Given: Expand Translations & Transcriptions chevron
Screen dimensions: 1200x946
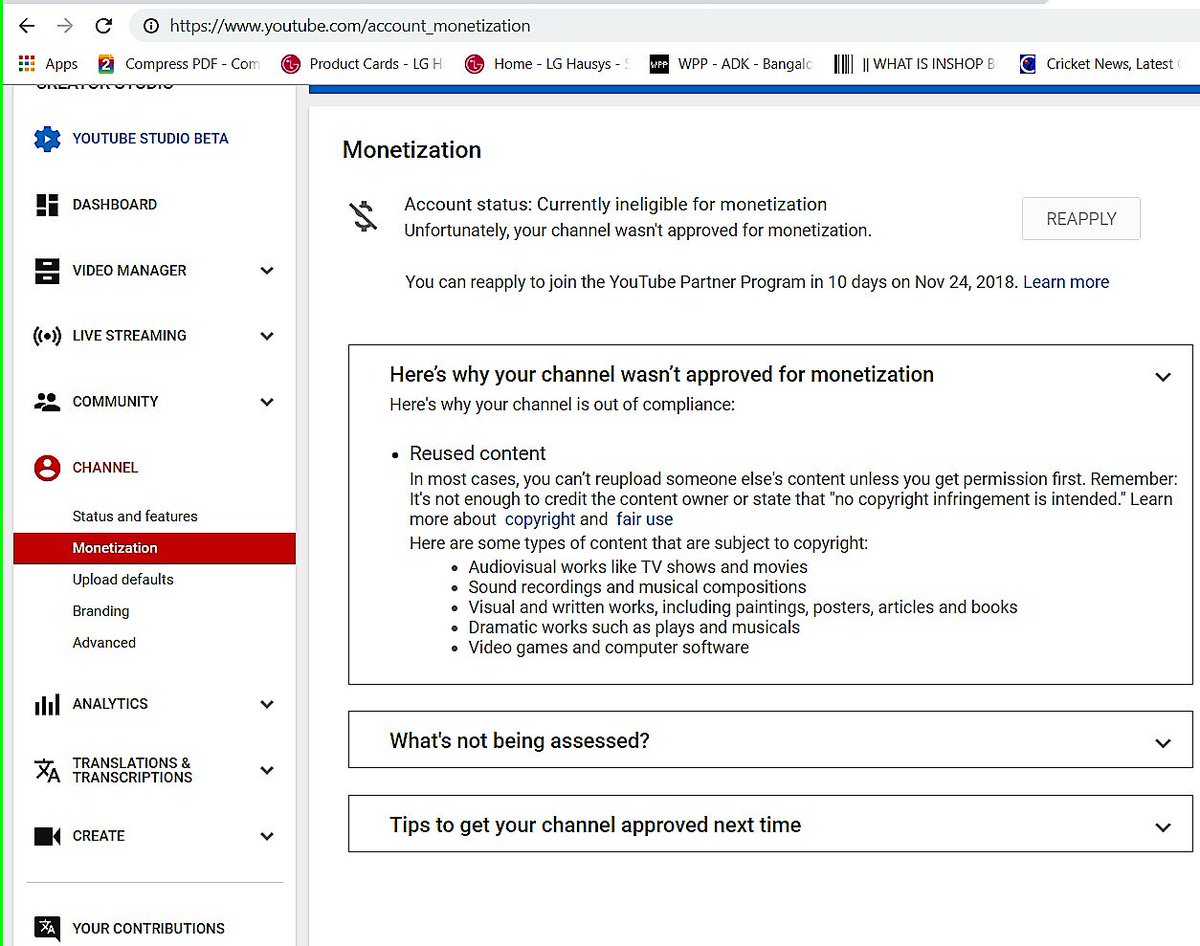Looking at the screenshot, I should [267, 770].
